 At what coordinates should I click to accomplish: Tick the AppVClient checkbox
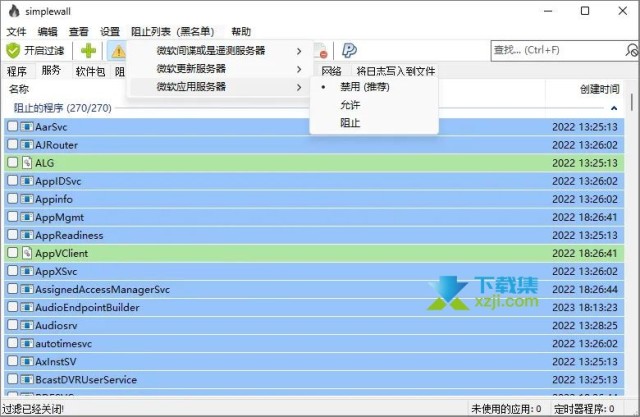click(x=13, y=253)
